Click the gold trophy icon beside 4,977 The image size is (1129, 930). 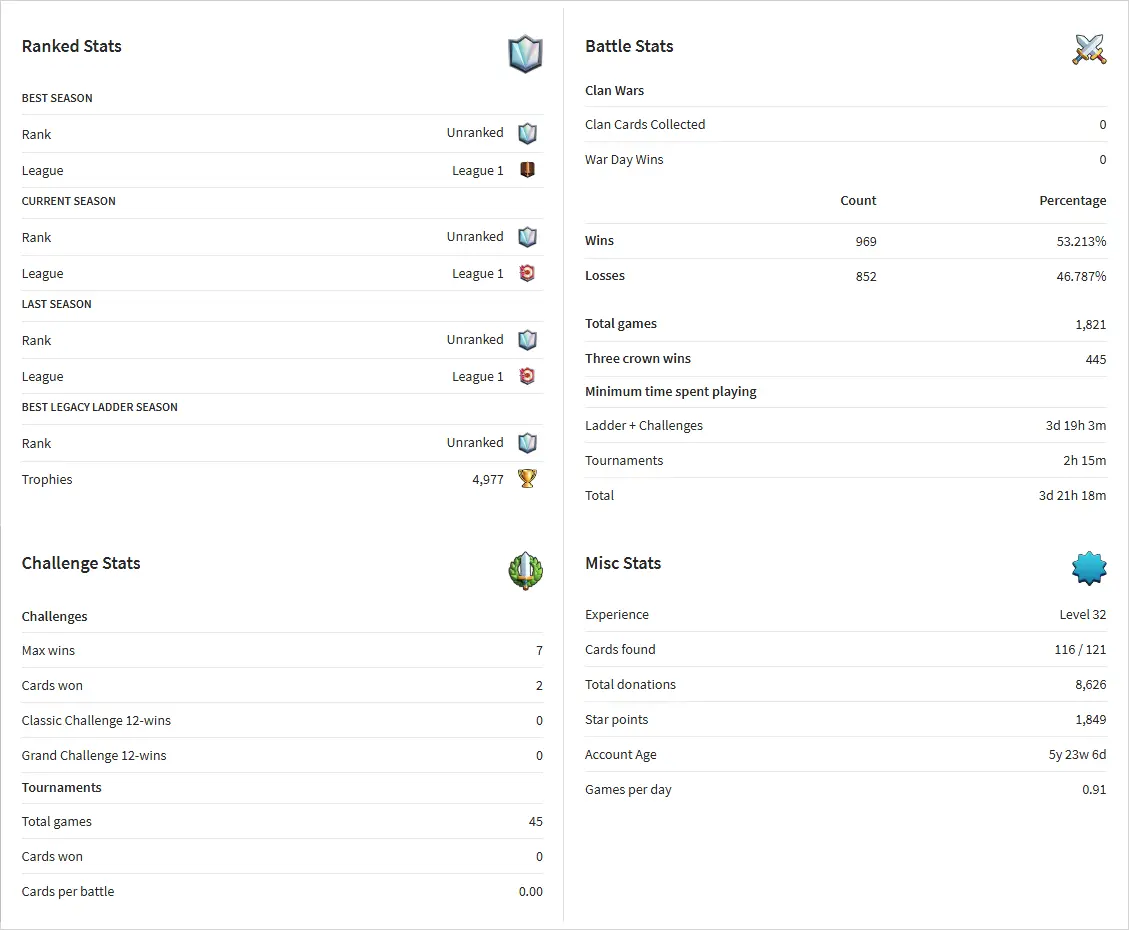pyautogui.click(x=527, y=479)
